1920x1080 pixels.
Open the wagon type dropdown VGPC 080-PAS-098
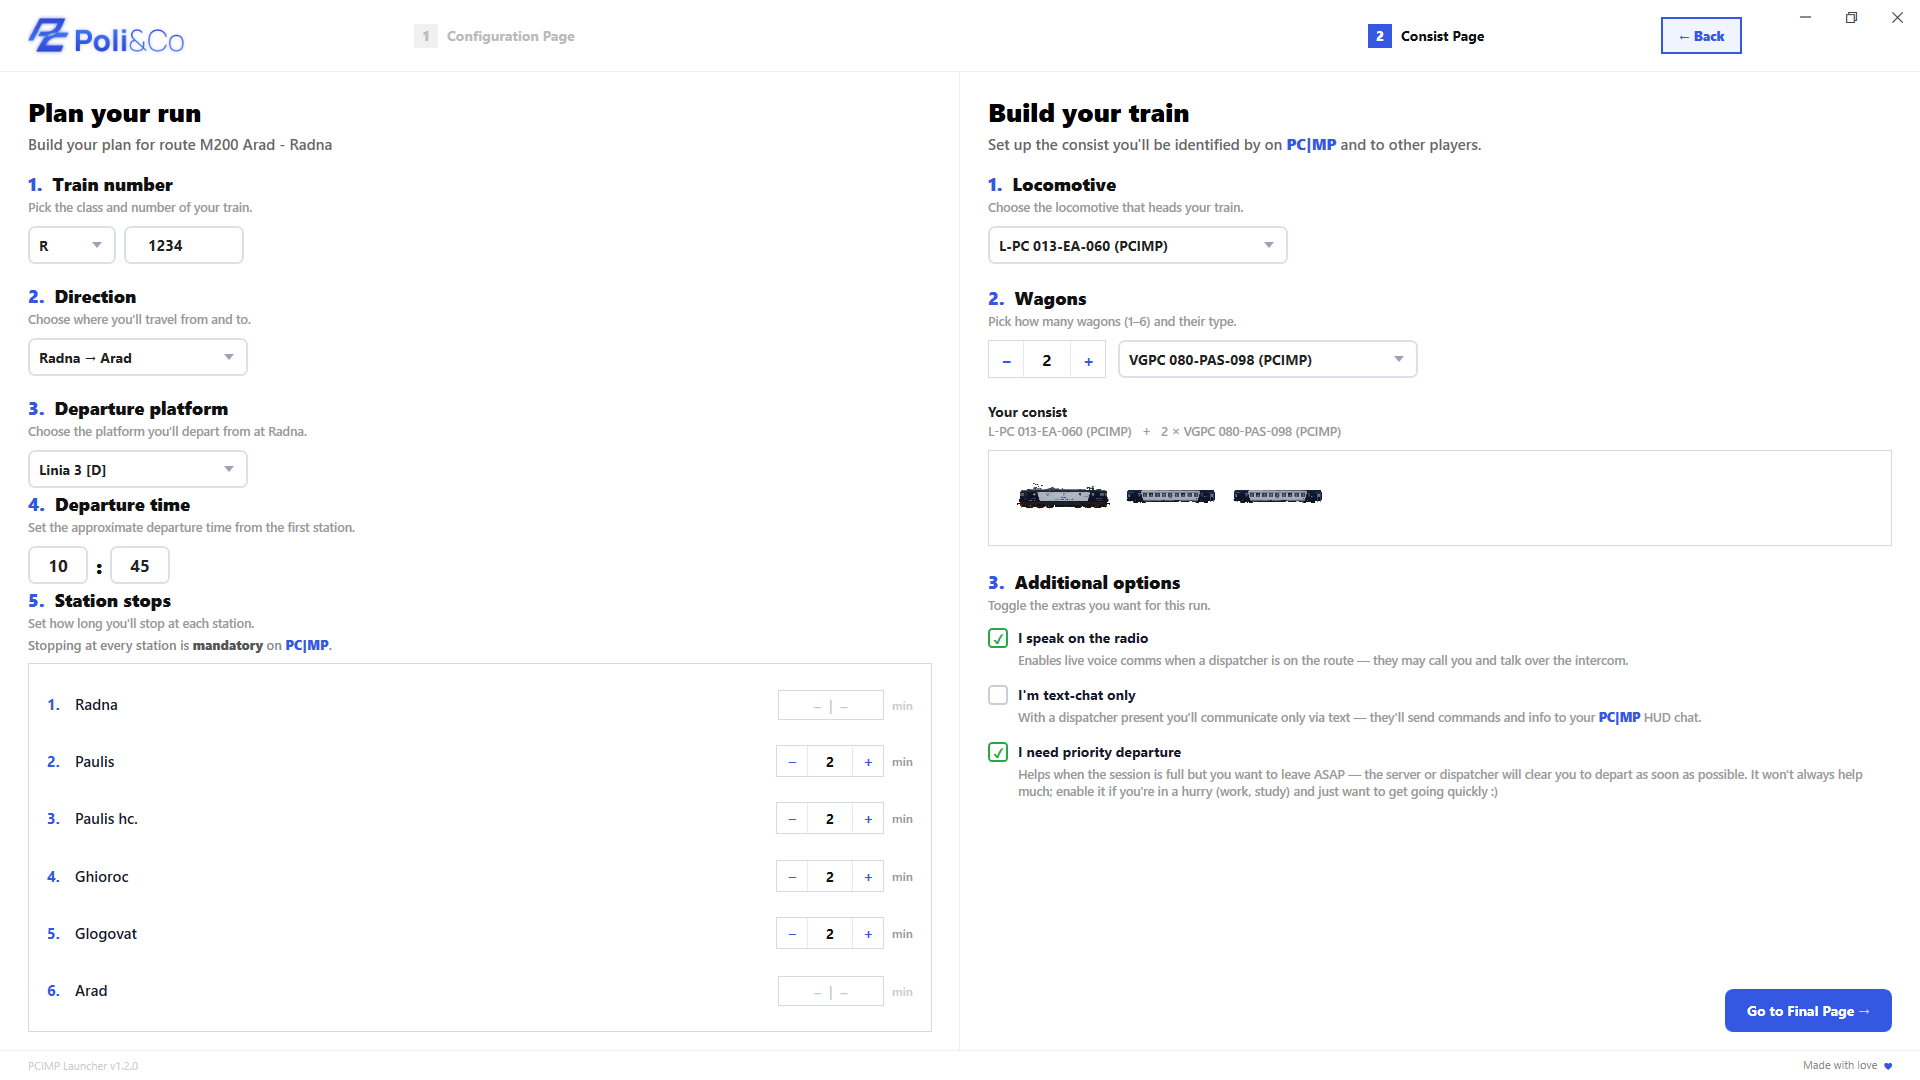click(x=1268, y=359)
